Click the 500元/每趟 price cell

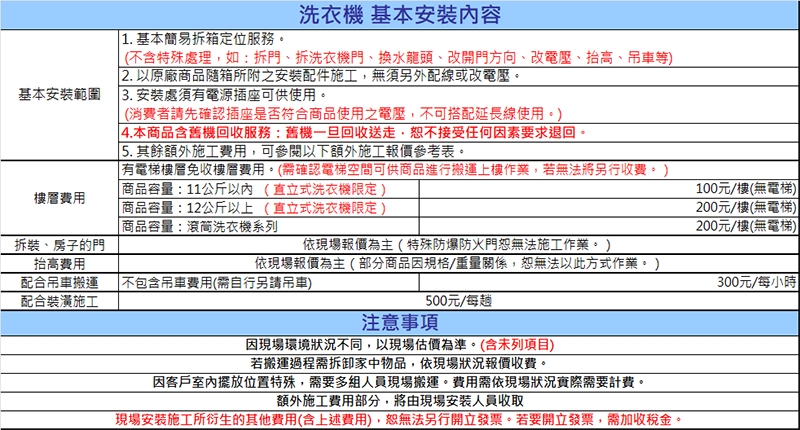coord(458,301)
